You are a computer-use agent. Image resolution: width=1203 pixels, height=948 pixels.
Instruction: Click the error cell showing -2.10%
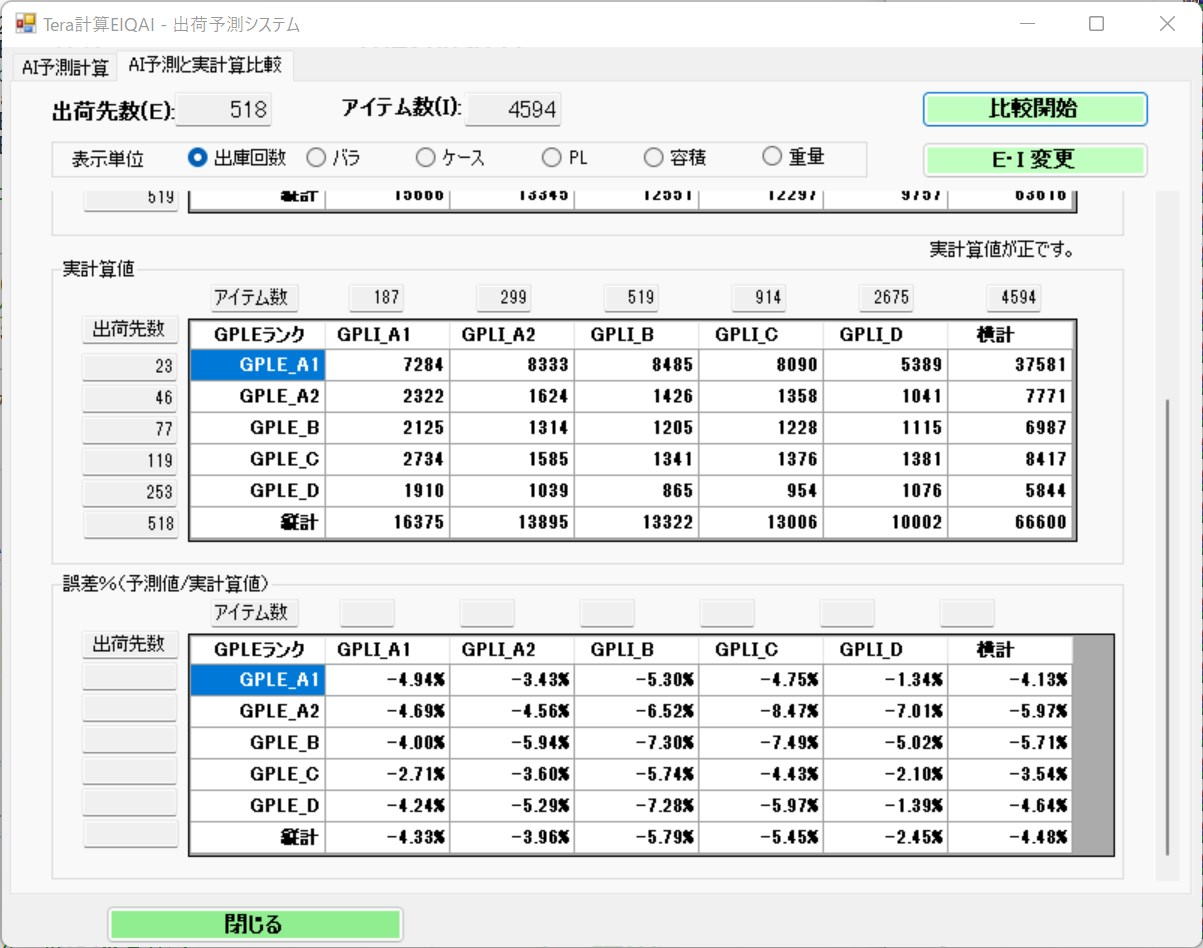click(885, 774)
